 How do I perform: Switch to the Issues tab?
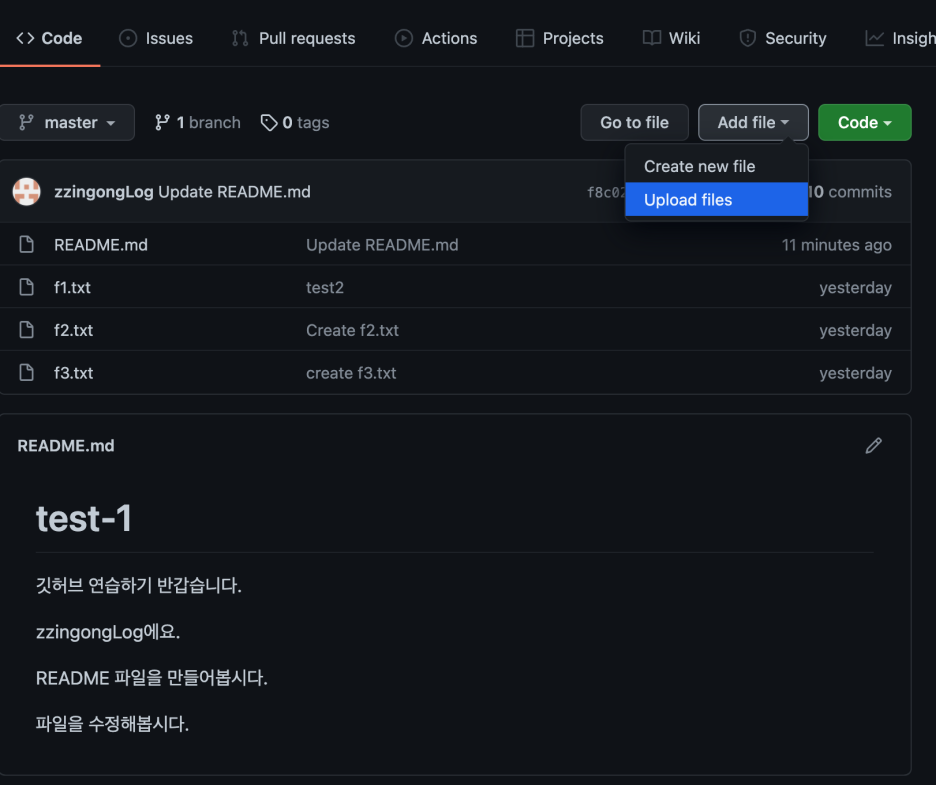156,38
